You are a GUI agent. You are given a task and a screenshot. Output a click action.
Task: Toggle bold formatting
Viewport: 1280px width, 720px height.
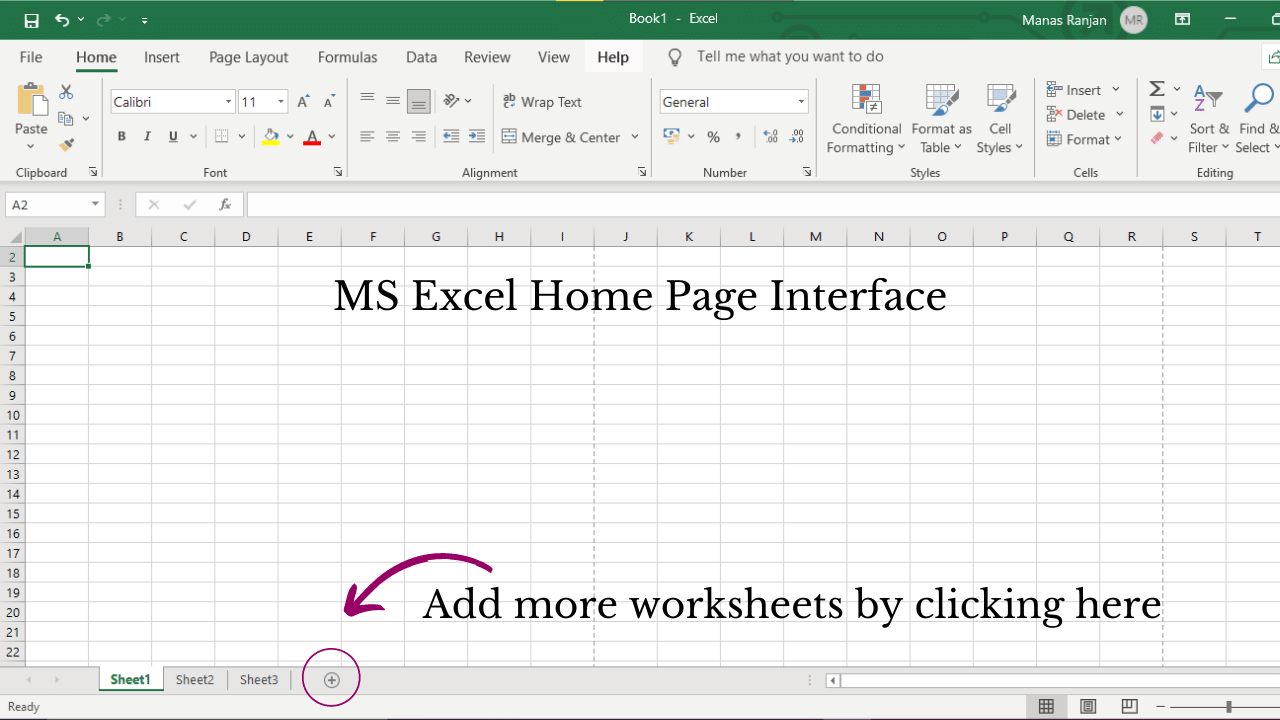(121, 136)
